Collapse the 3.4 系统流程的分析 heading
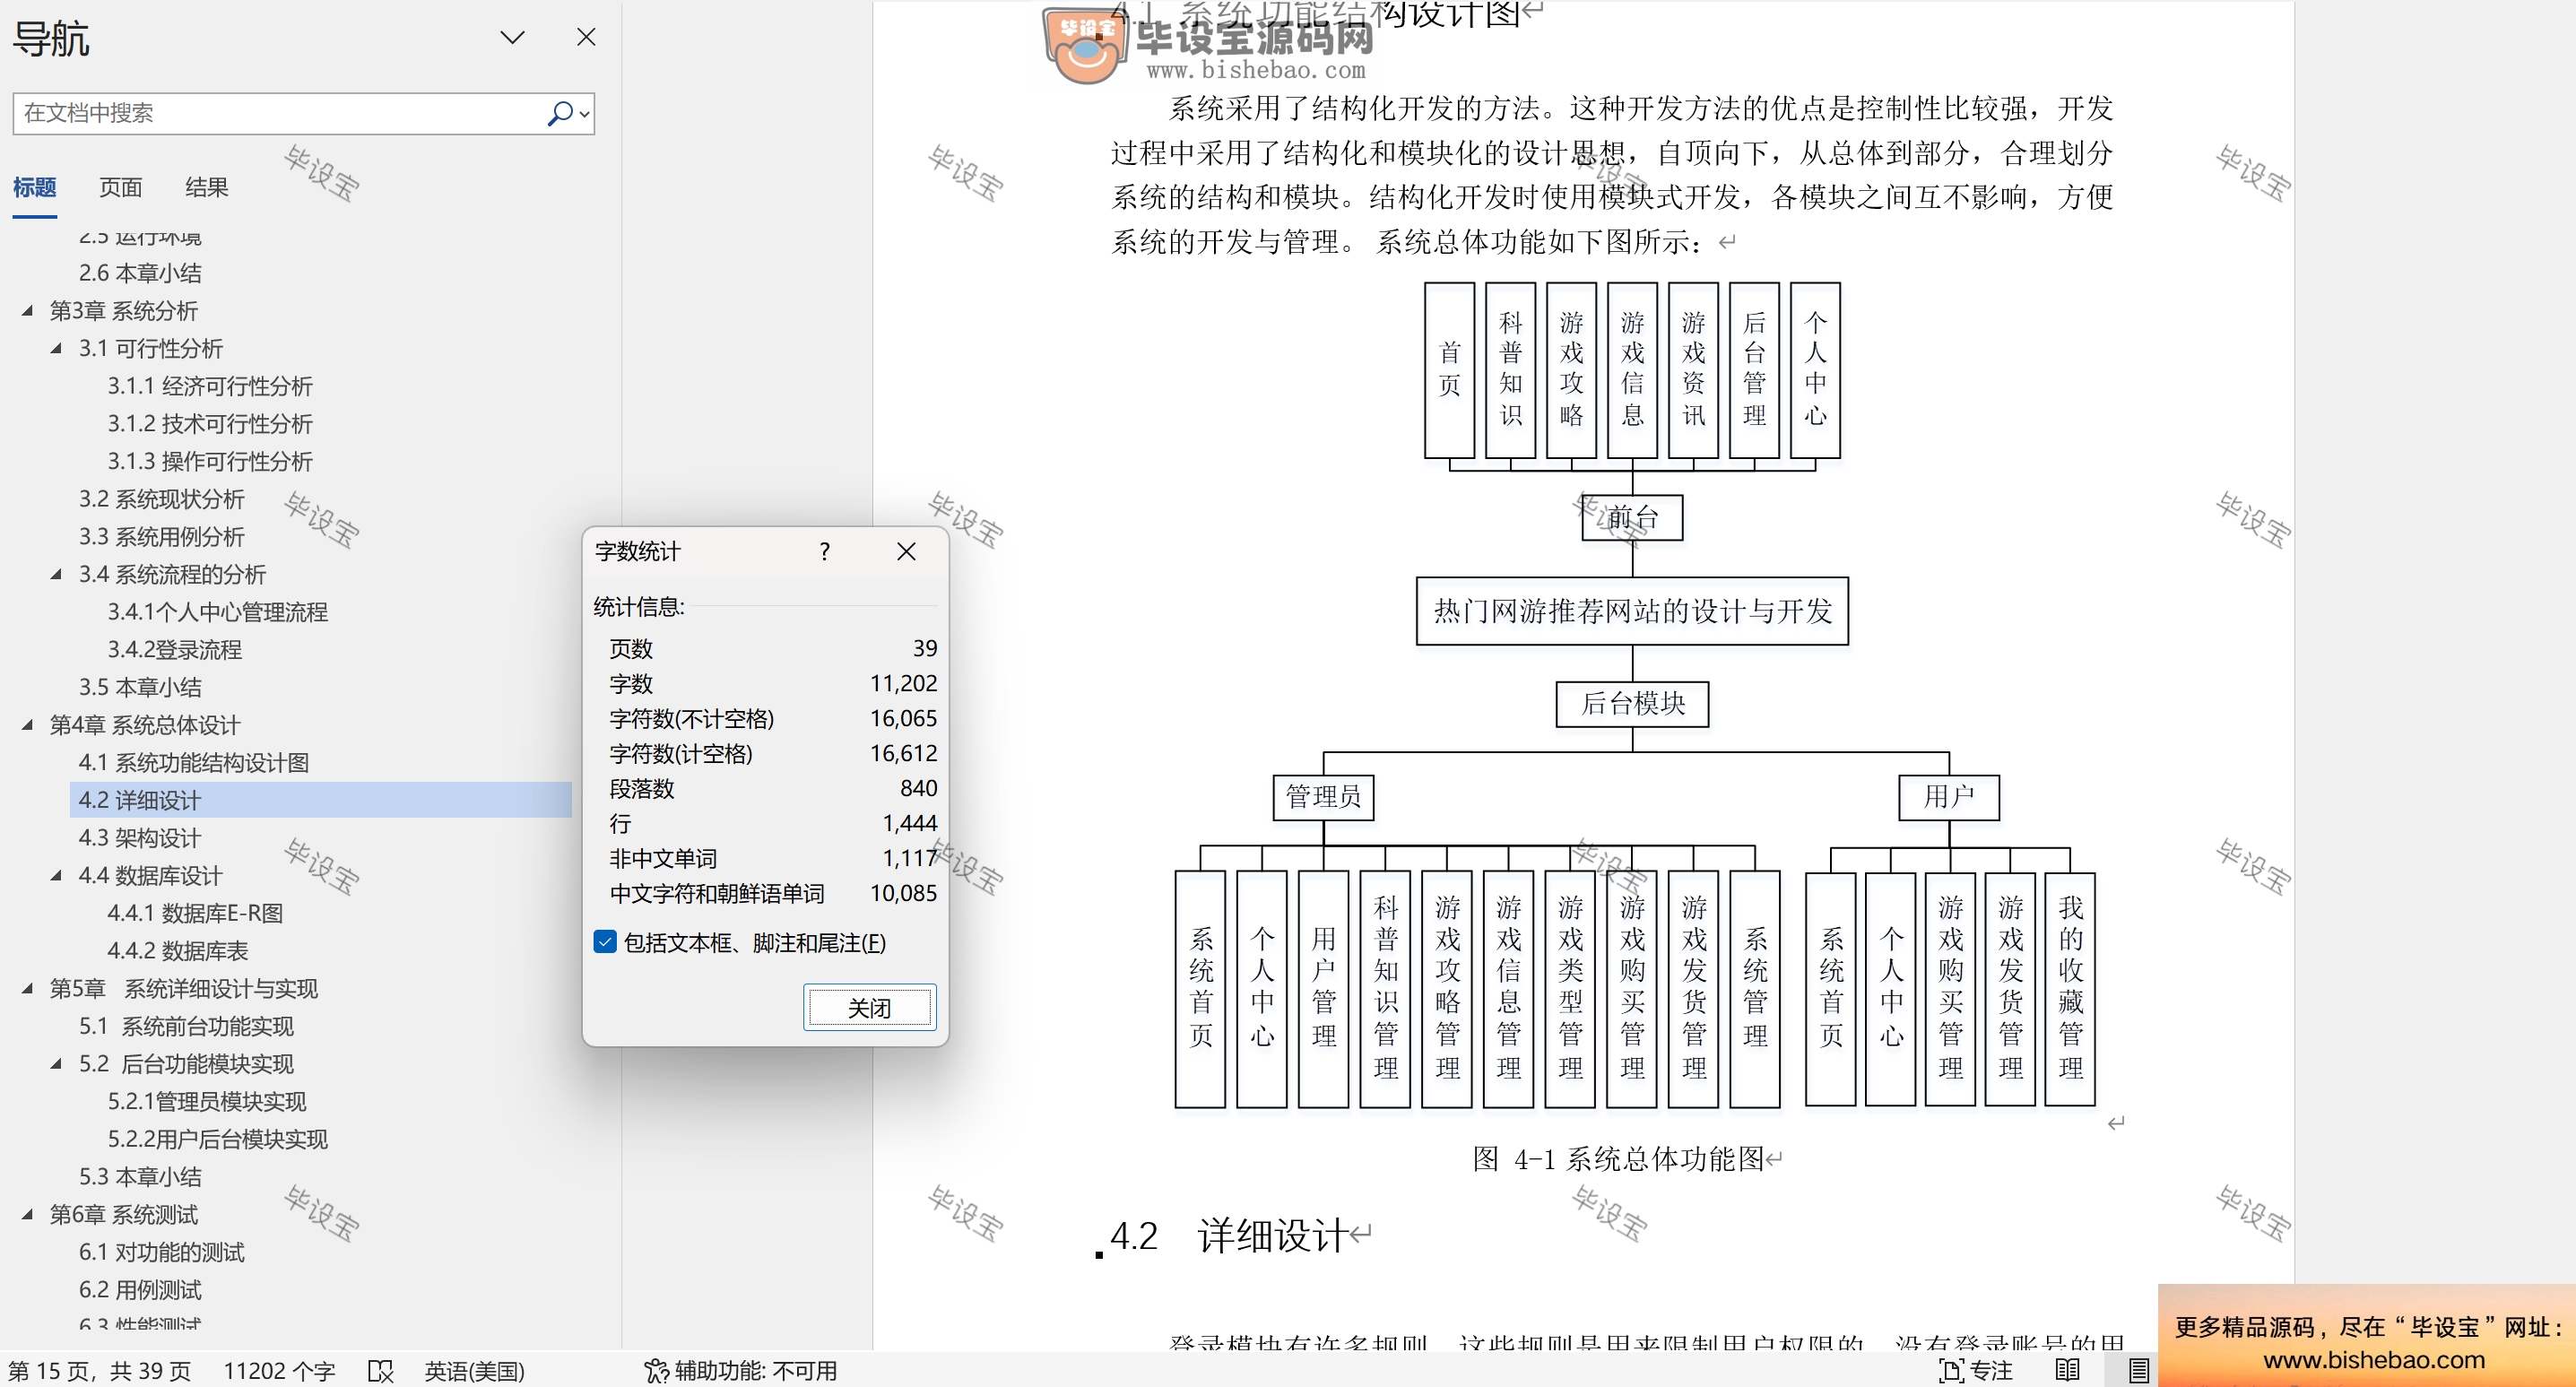 tap(57, 574)
